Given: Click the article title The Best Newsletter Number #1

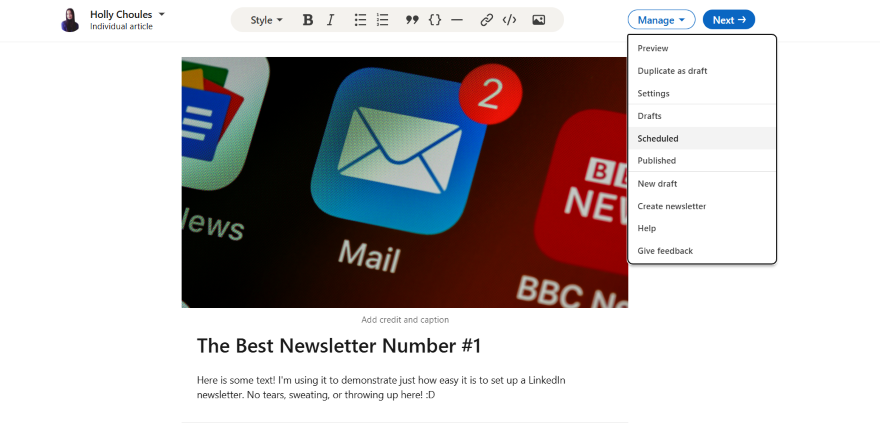Looking at the screenshot, I should click(x=339, y=346).
